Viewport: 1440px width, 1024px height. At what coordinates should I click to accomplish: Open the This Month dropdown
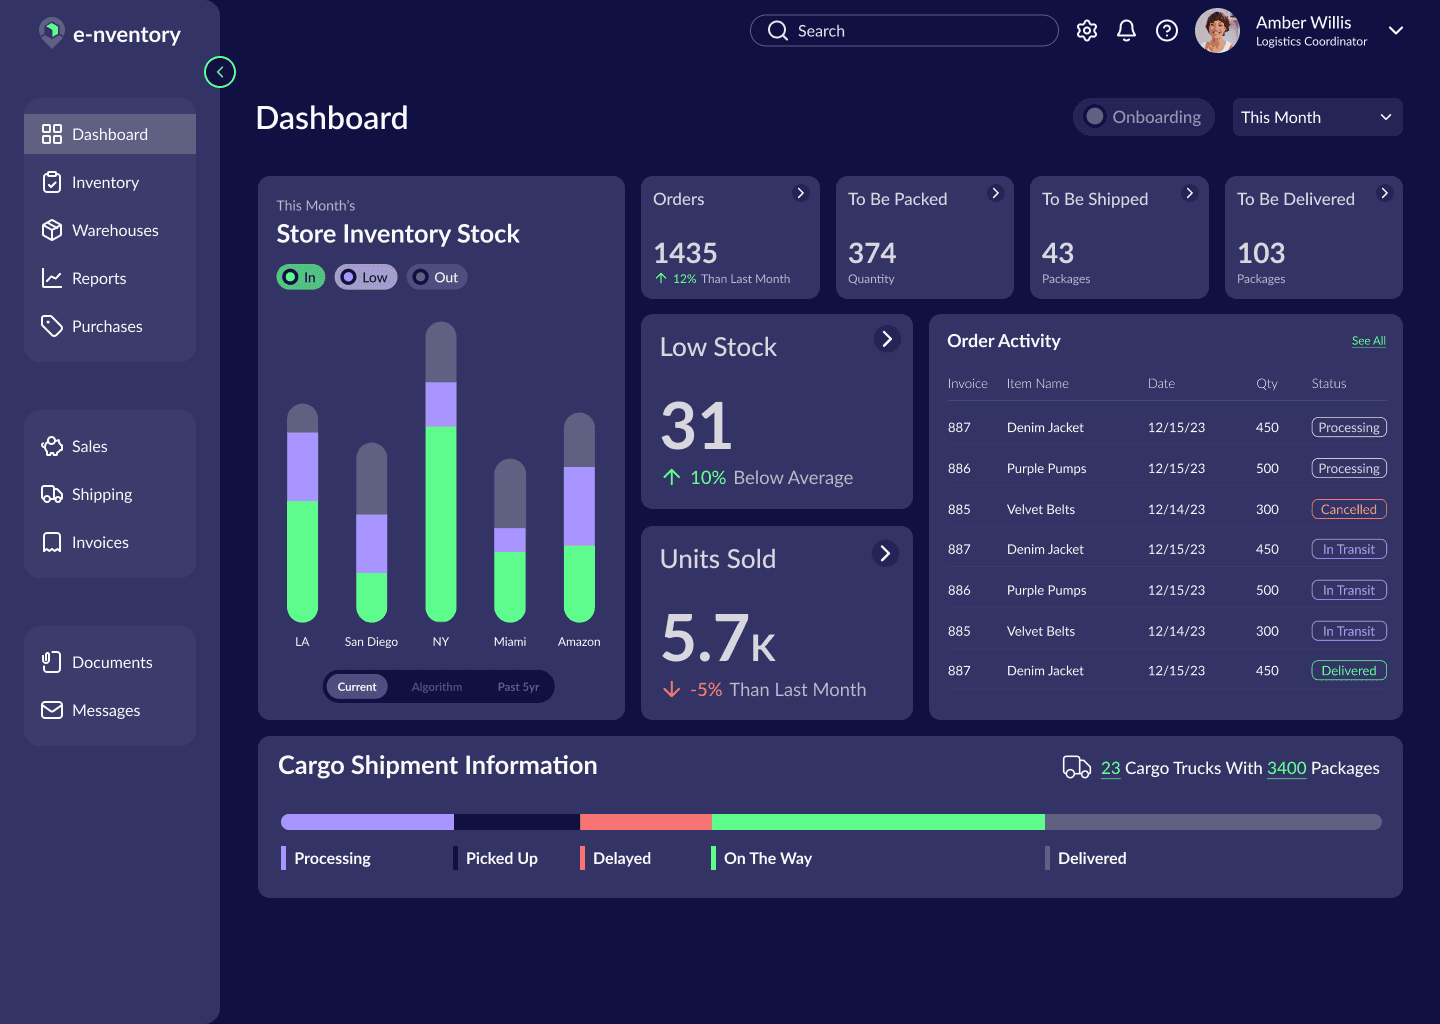[1317, 117]
